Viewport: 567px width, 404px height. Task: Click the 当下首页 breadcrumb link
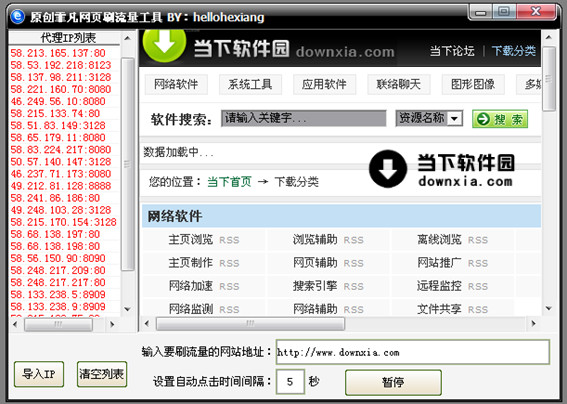click(229, 182)
